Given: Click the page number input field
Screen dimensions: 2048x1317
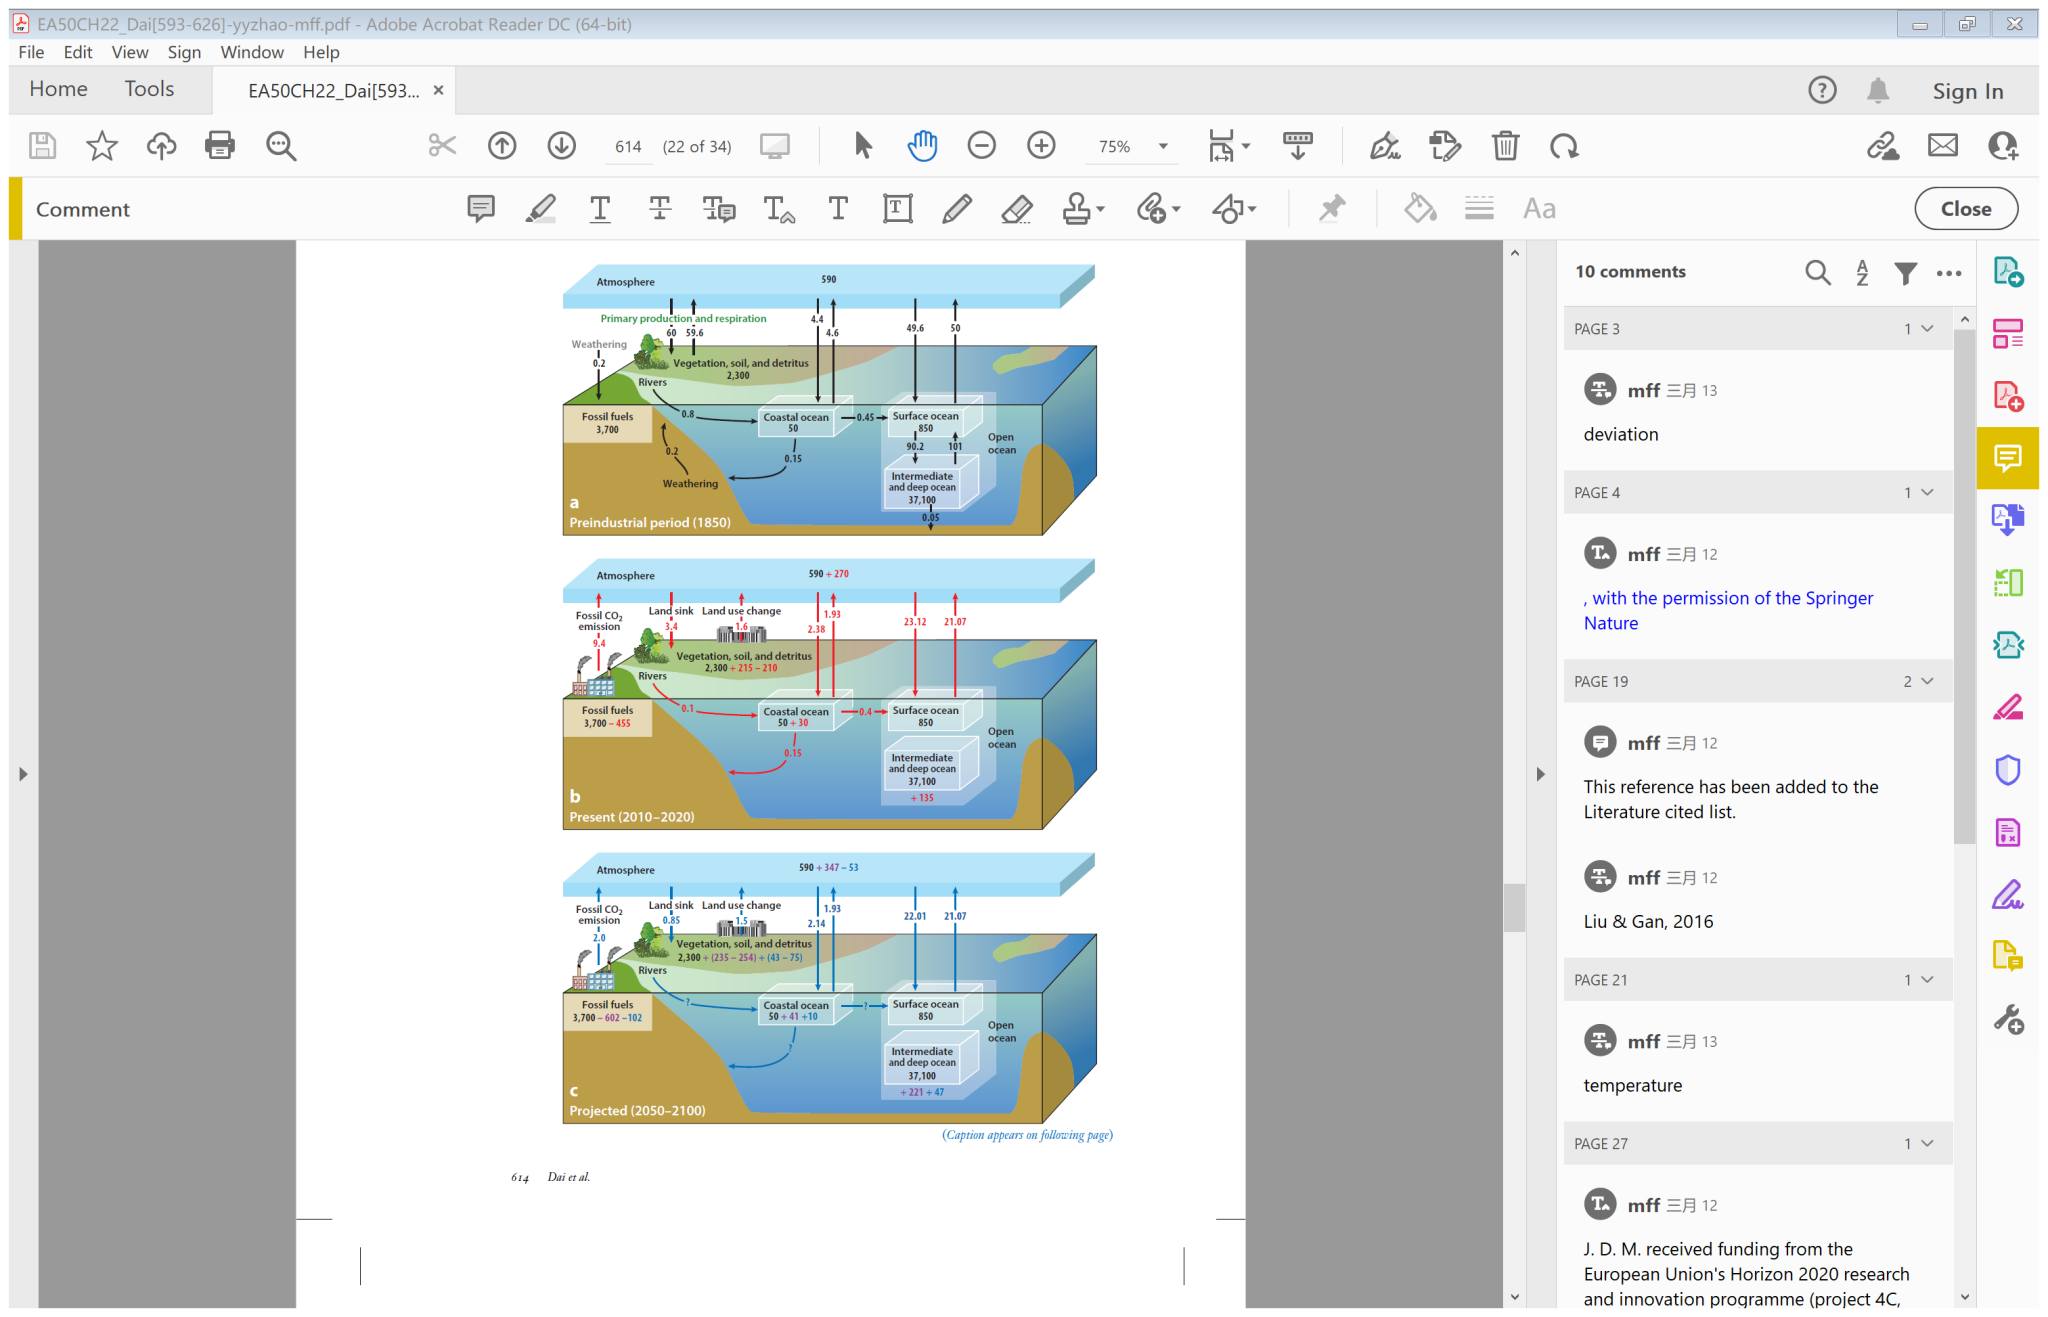Looking at the screenshot, I should coord(628,146).
